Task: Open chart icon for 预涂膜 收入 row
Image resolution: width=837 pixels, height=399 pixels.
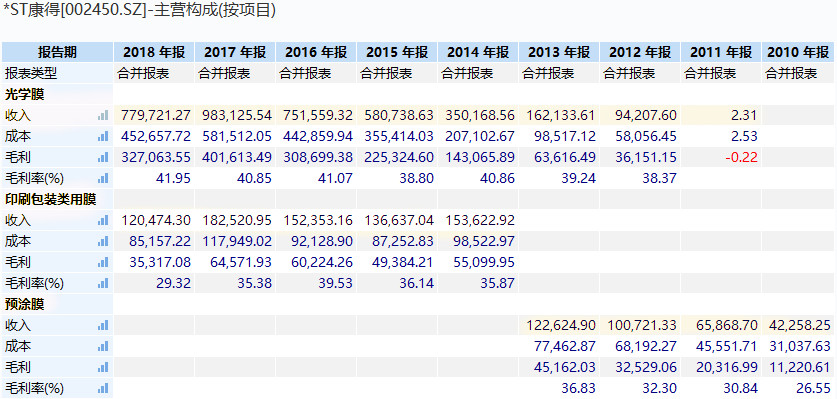Action: [103, 325]
